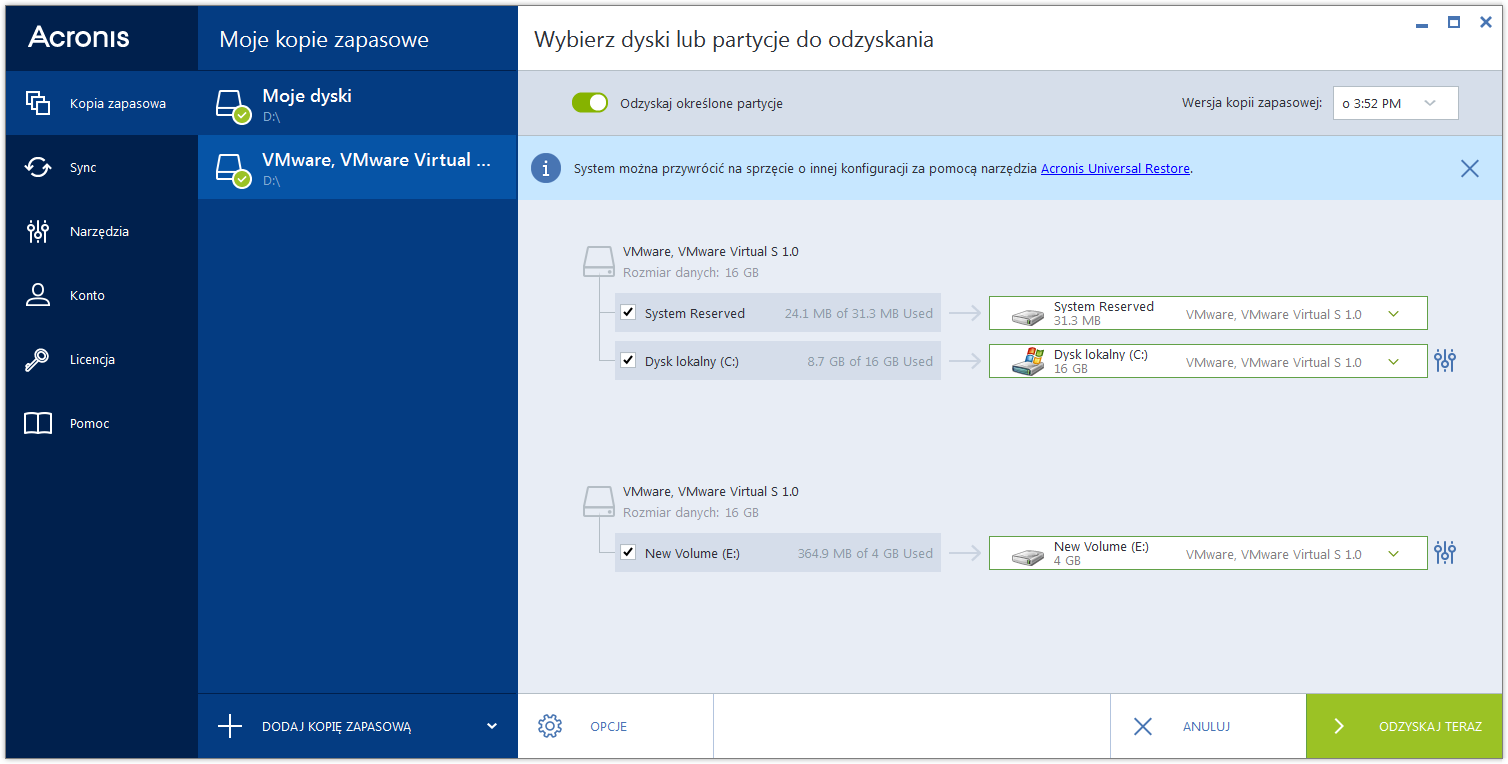Click the VMware backup drive icon in list
1508x764 pixels.
coord(233,169)
